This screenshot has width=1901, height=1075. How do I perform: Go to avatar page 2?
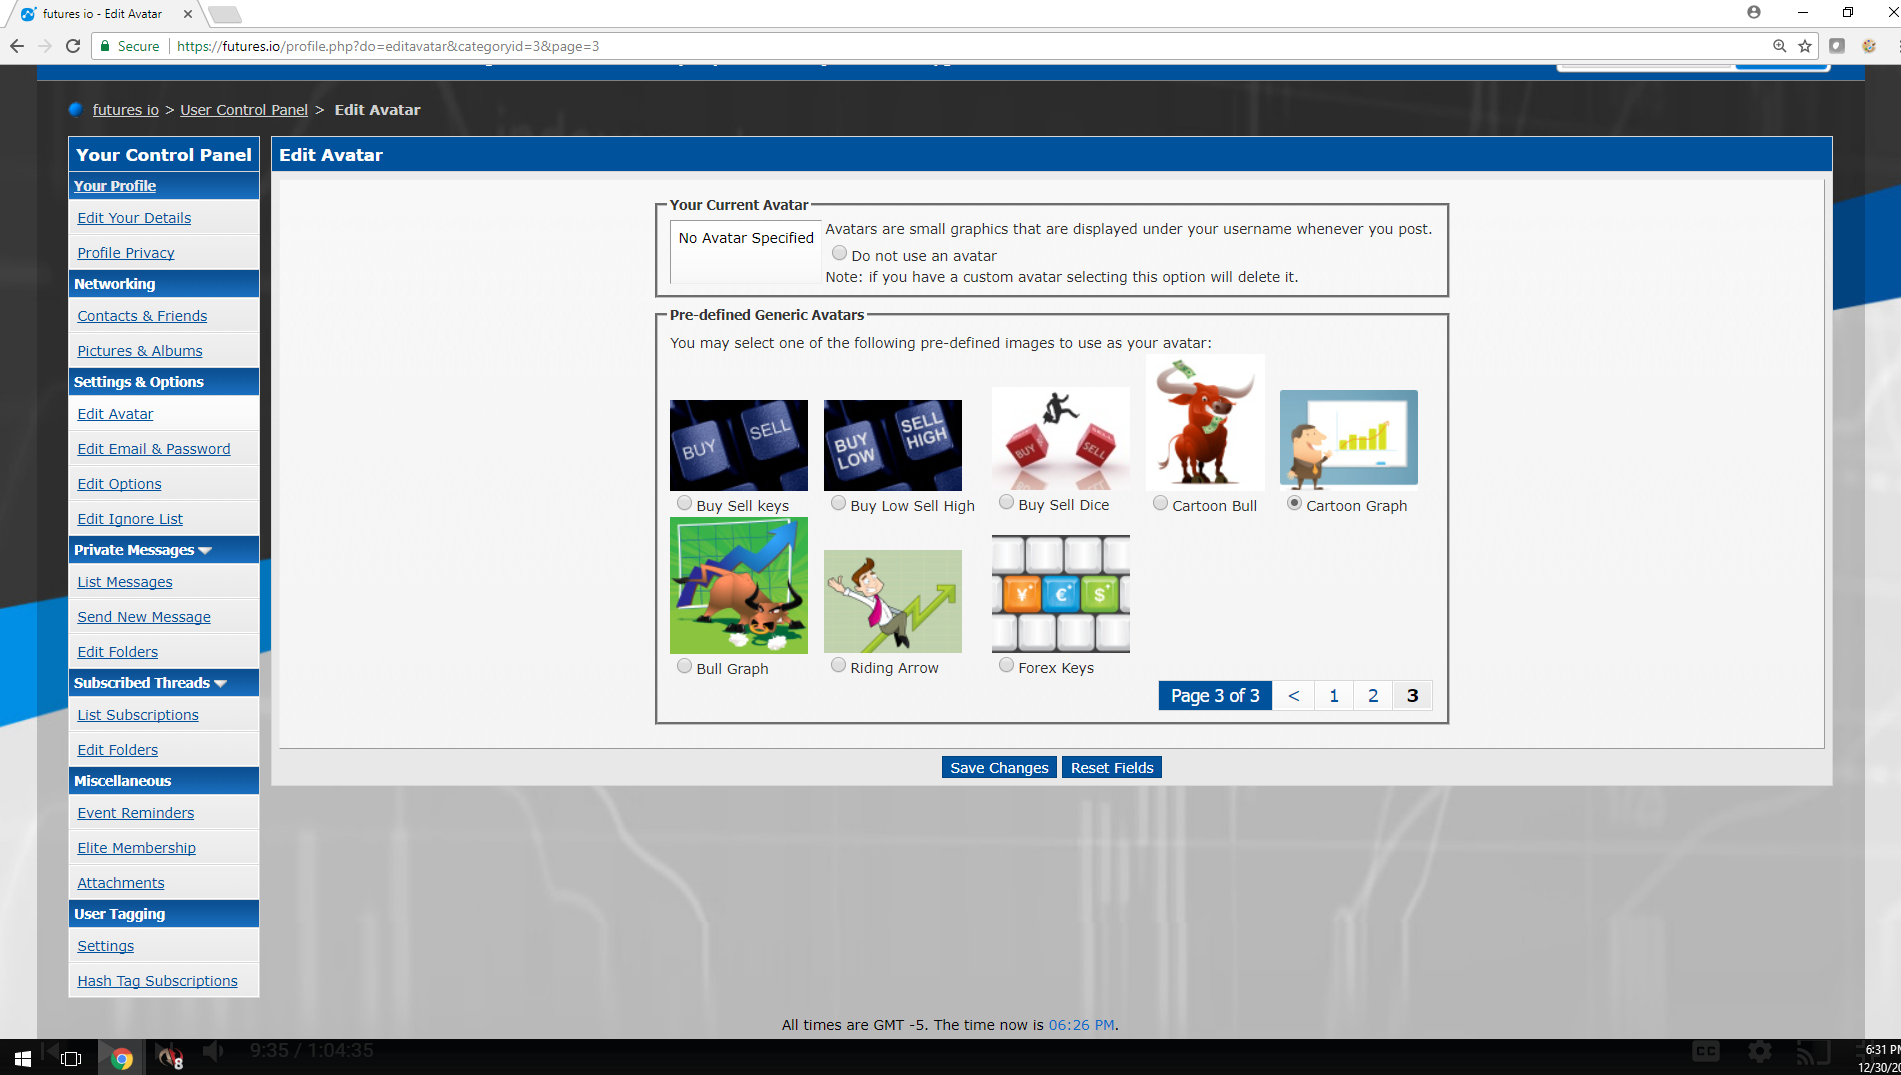(1373, 696)
